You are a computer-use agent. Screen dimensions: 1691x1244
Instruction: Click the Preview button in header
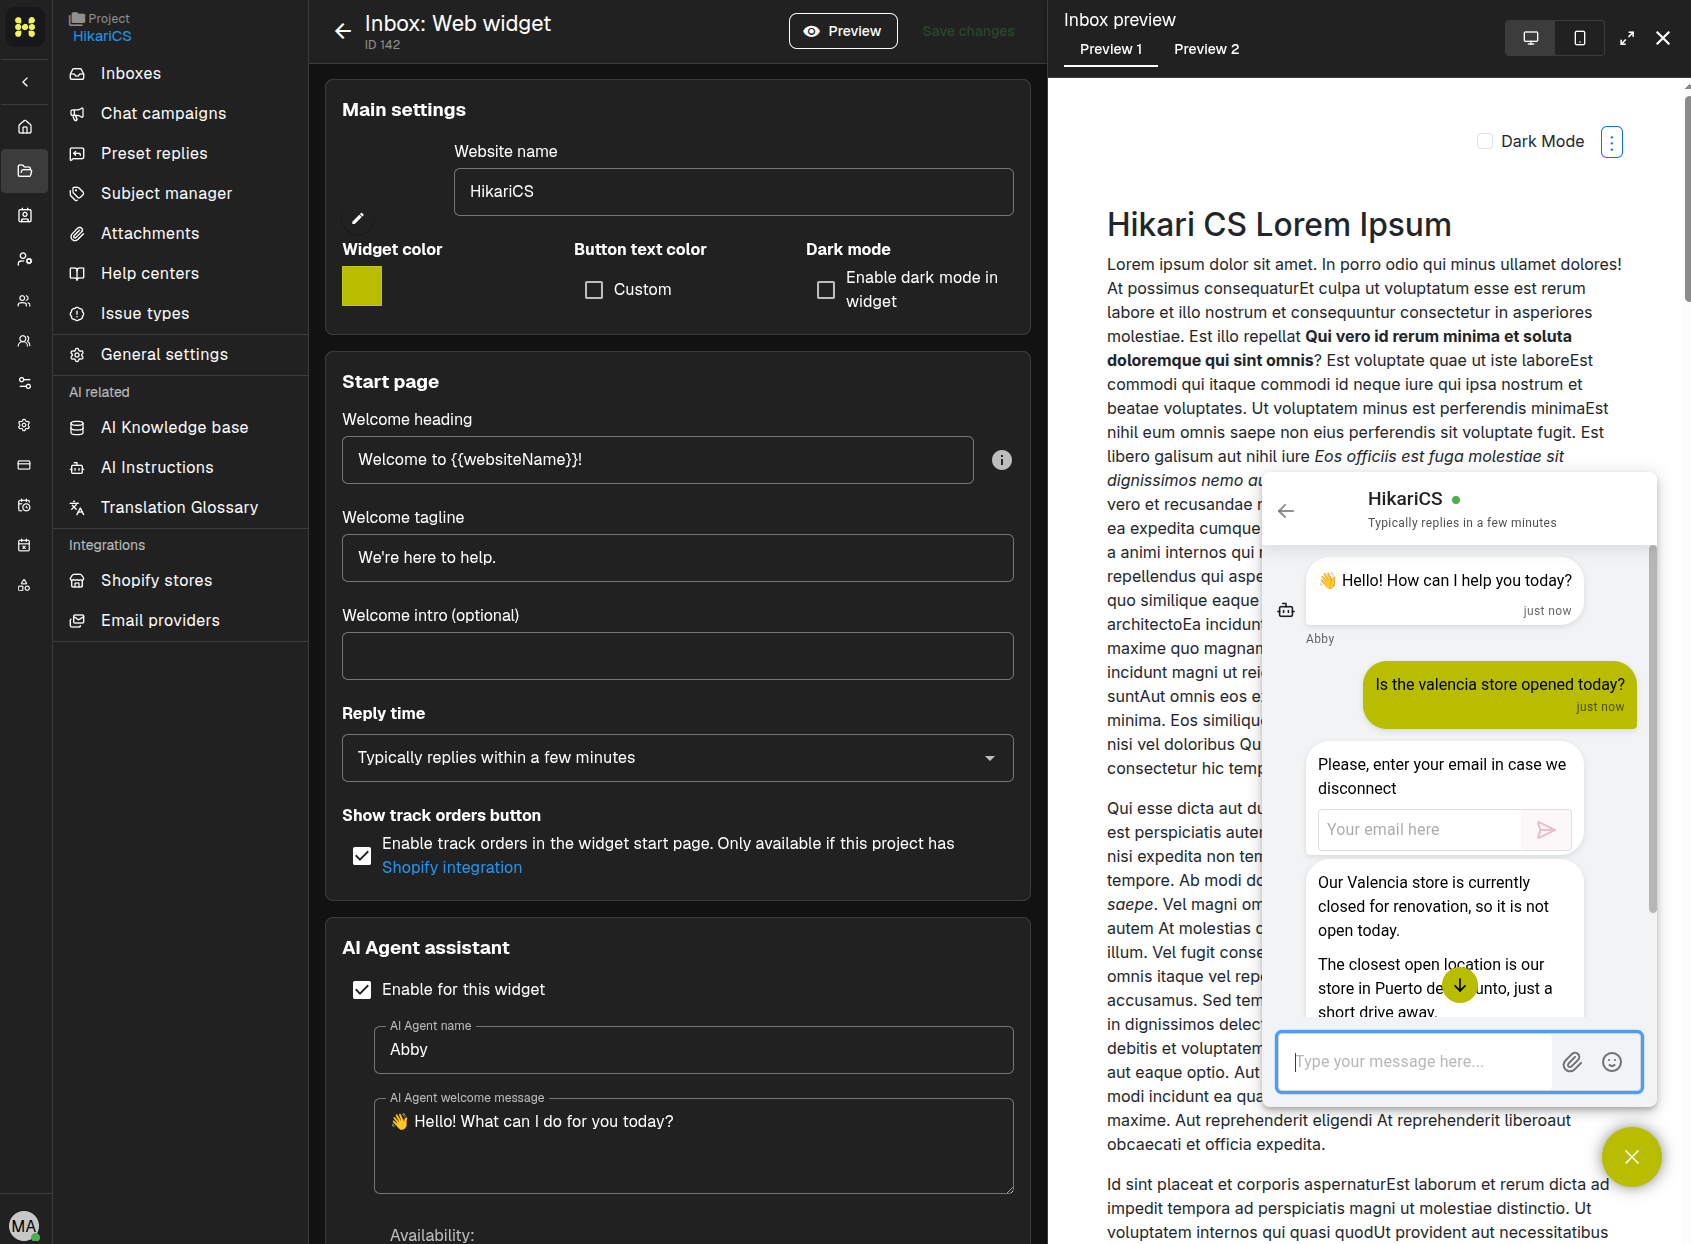(843, 31)
